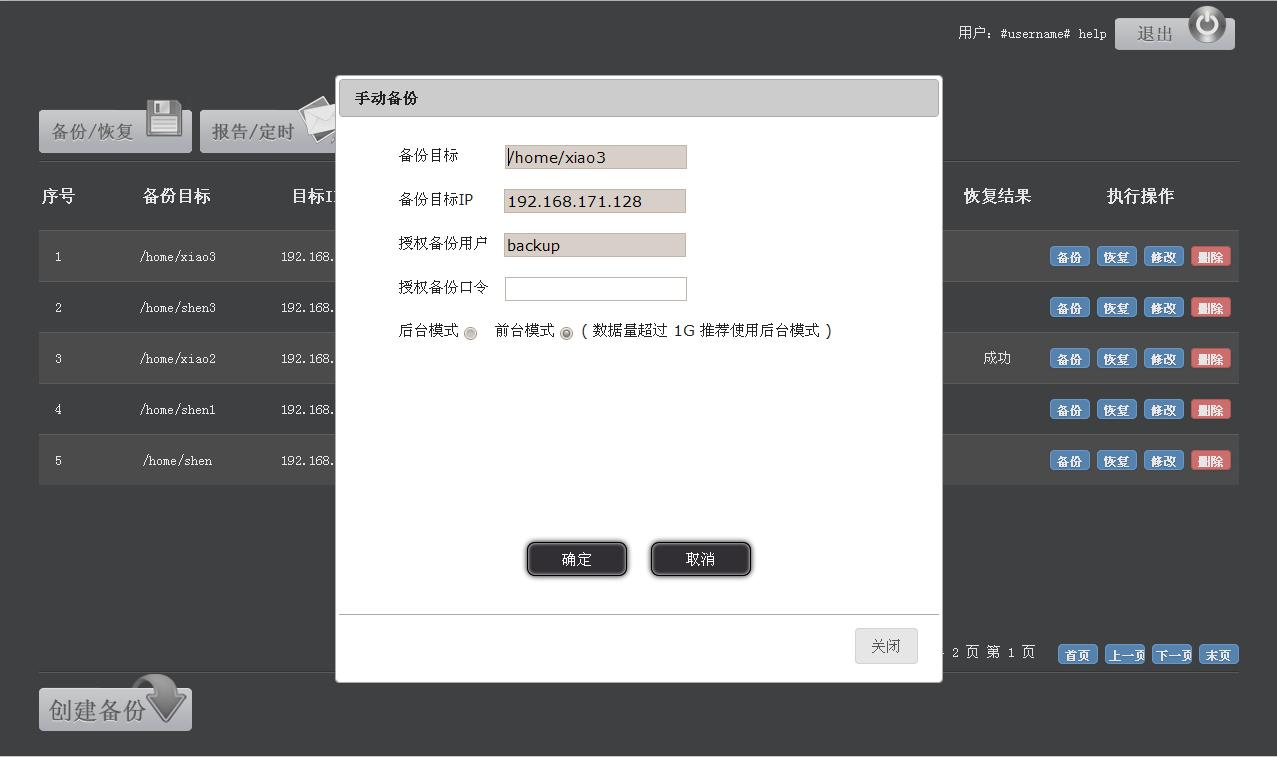
Task: Focus the 备份目标IP input field
Action: coord(595,201)
